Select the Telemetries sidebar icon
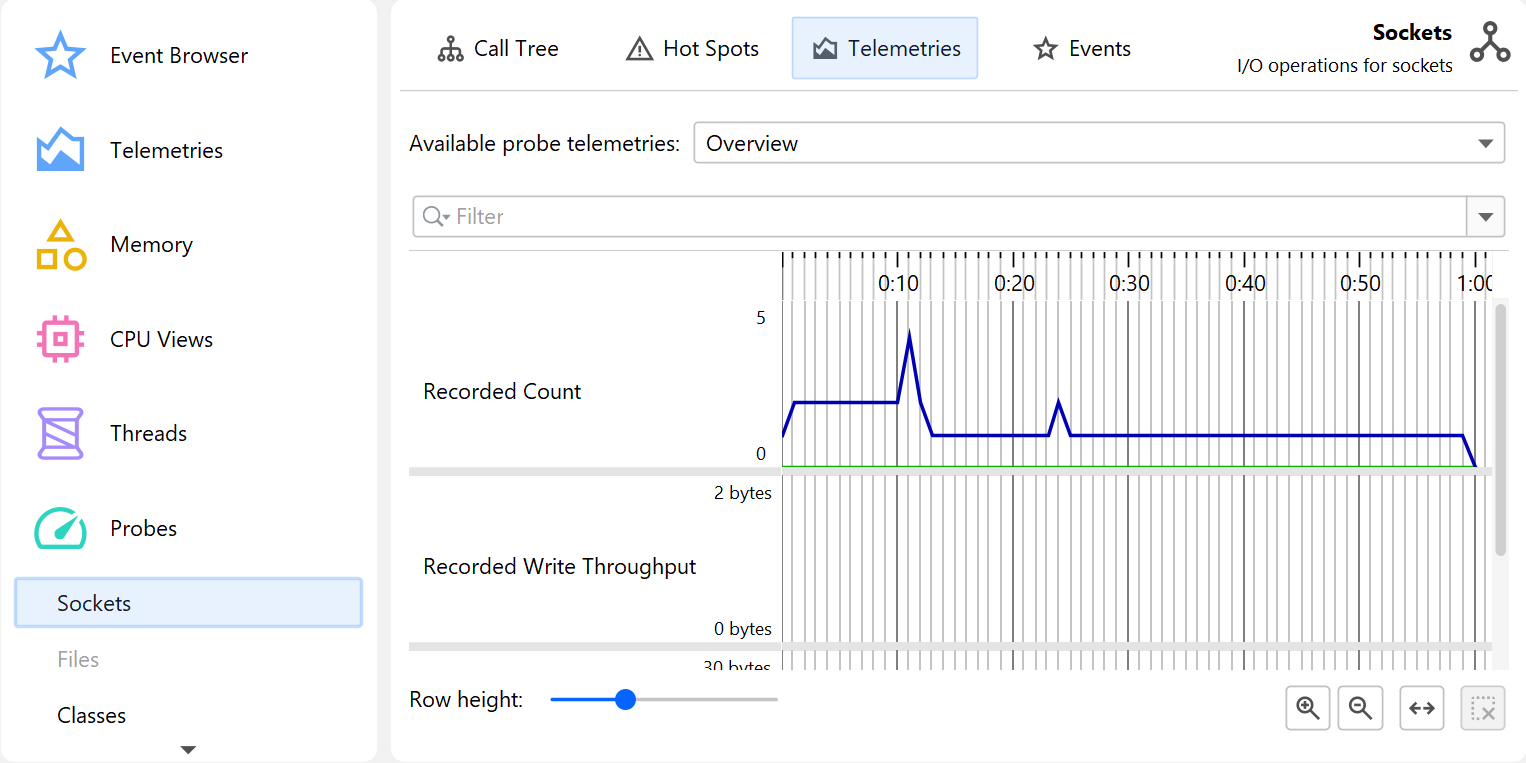Screen dimensions: 1526x763 coord(60,150)
